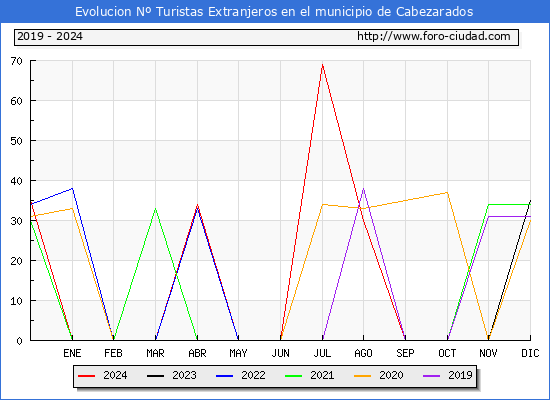Click the ENE month axis label
Screen dimensions: 550x400
(72, 353)
